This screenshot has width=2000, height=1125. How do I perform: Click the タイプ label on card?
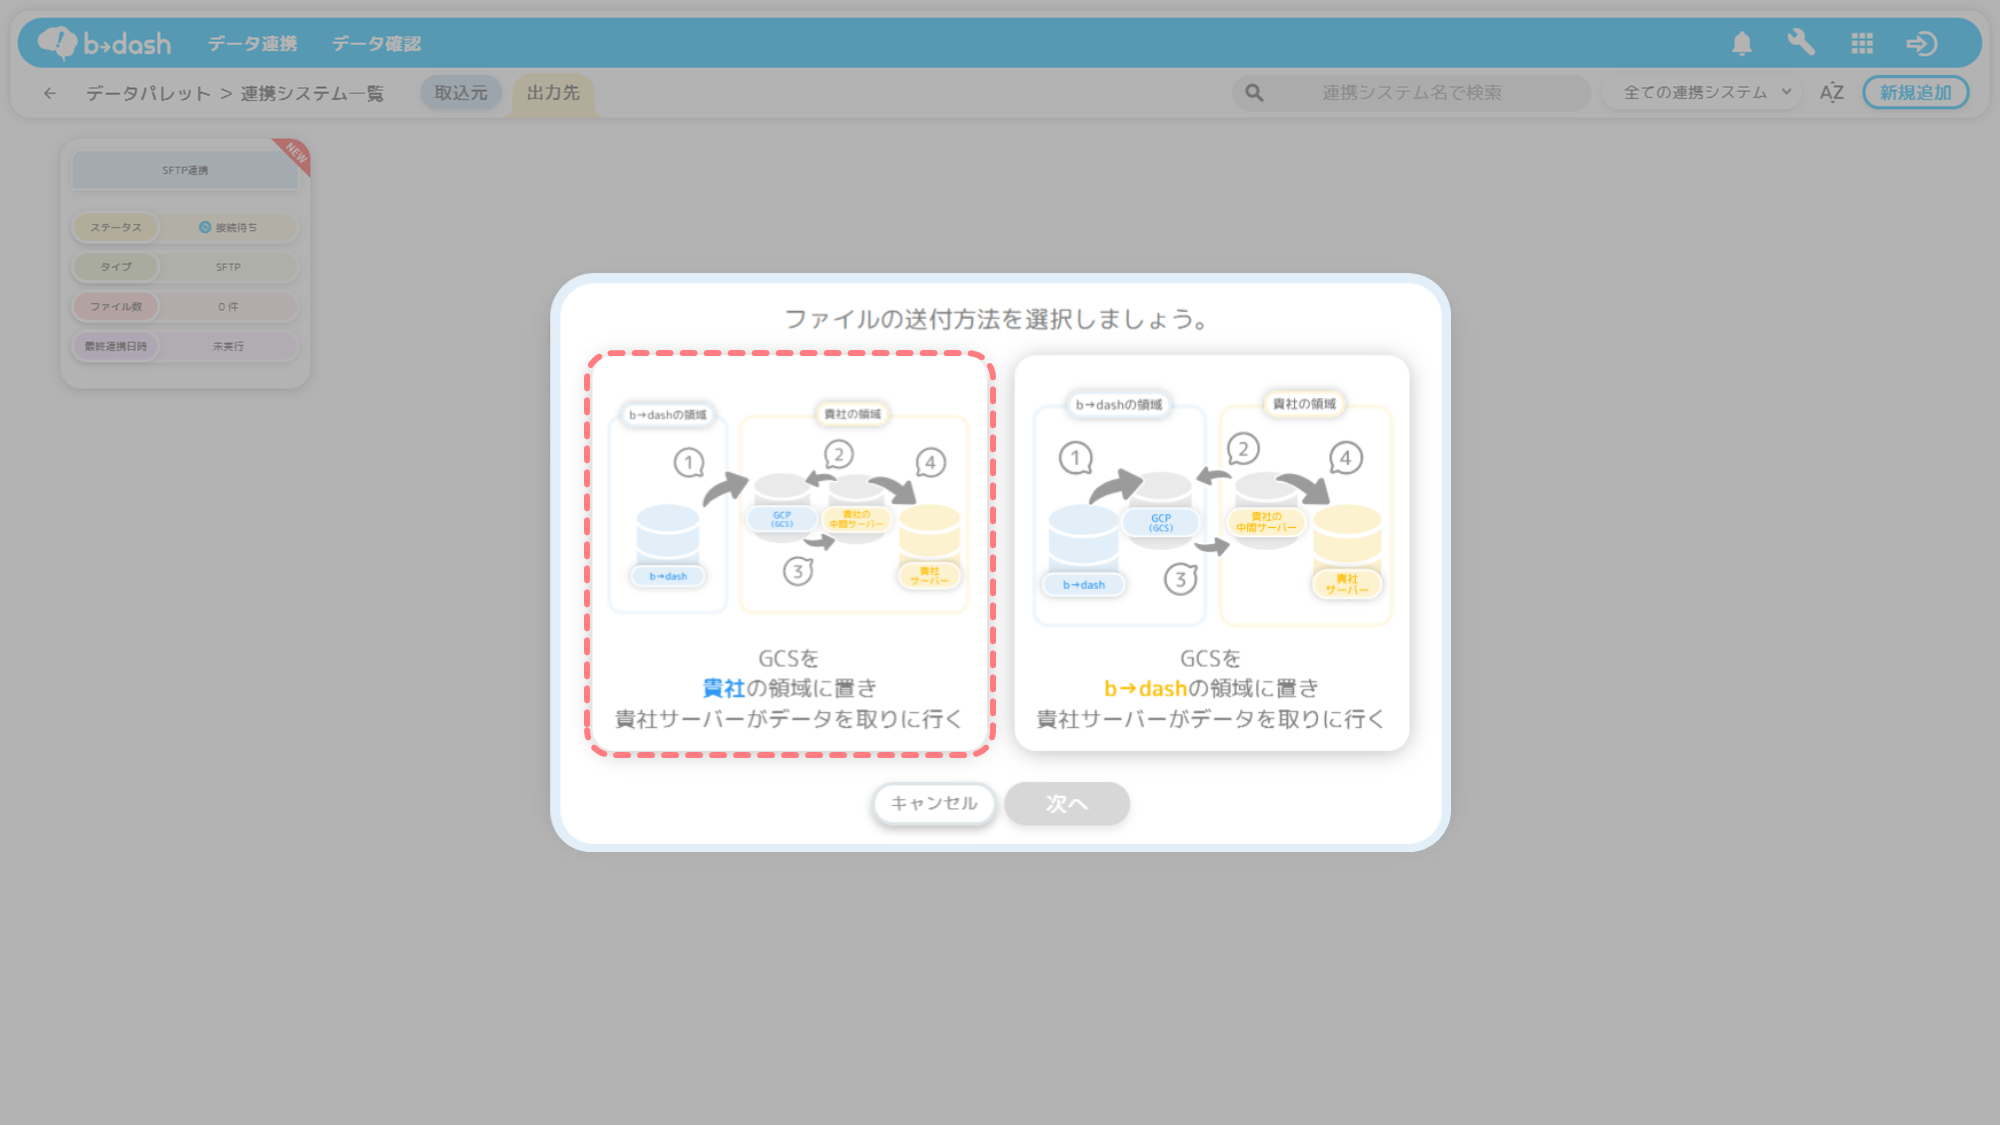116,267
